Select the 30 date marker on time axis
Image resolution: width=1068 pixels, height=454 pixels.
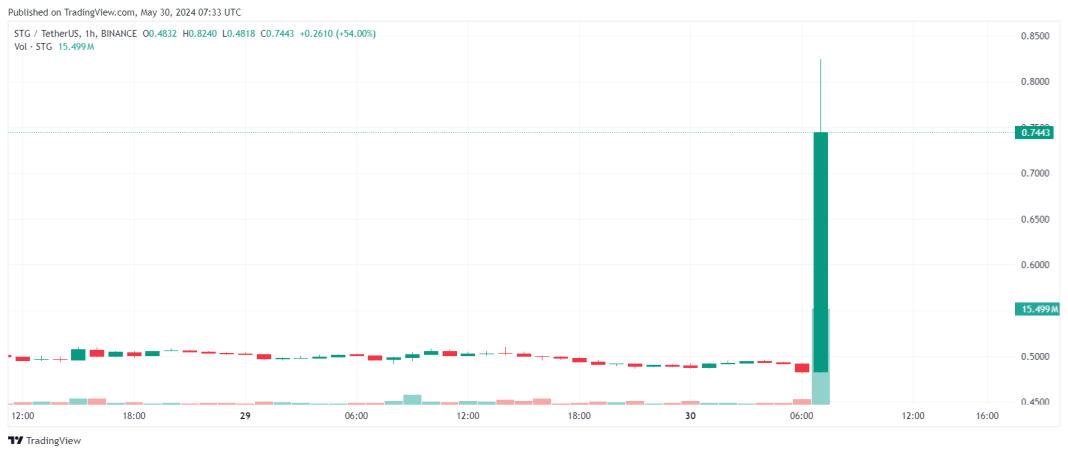689,415
